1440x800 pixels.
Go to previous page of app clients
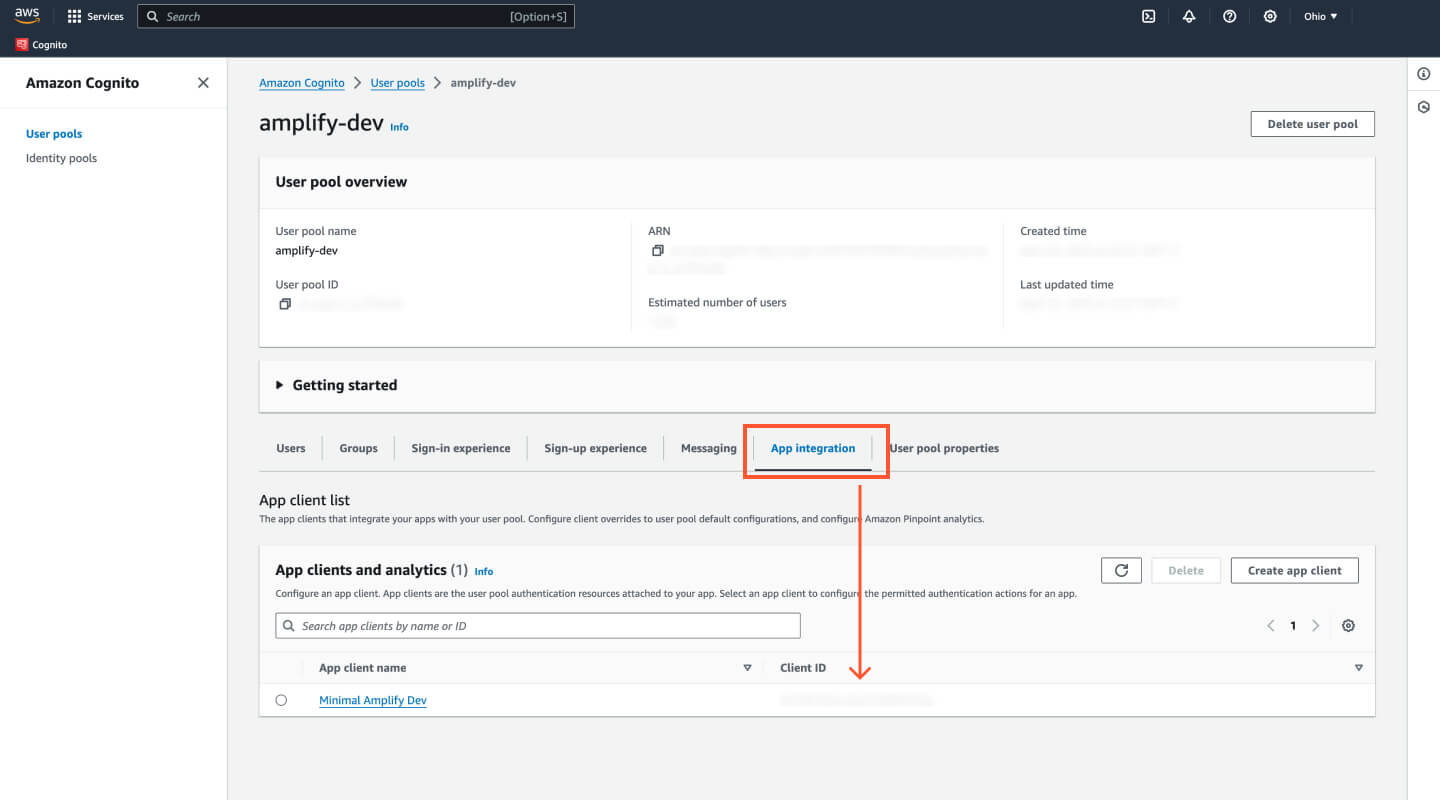[x=1271, y=626]
